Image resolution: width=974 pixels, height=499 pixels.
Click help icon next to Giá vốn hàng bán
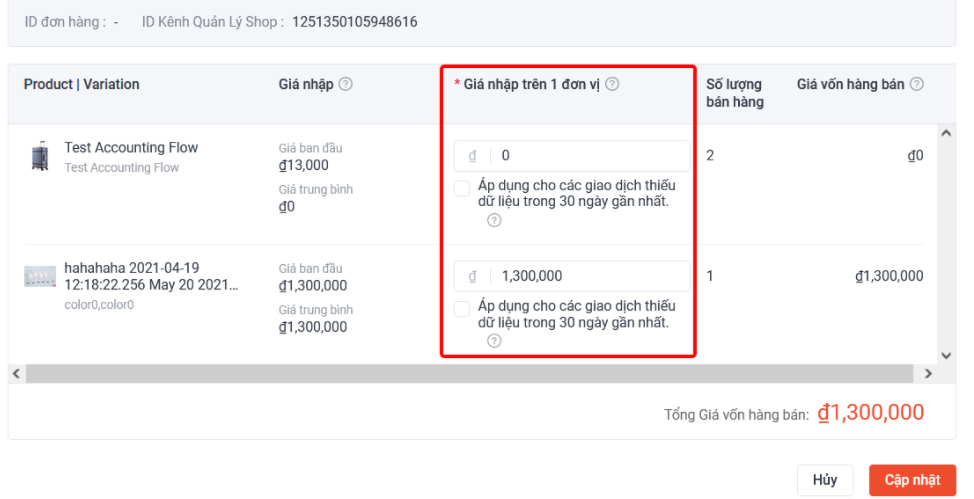(x=916, y=85)
